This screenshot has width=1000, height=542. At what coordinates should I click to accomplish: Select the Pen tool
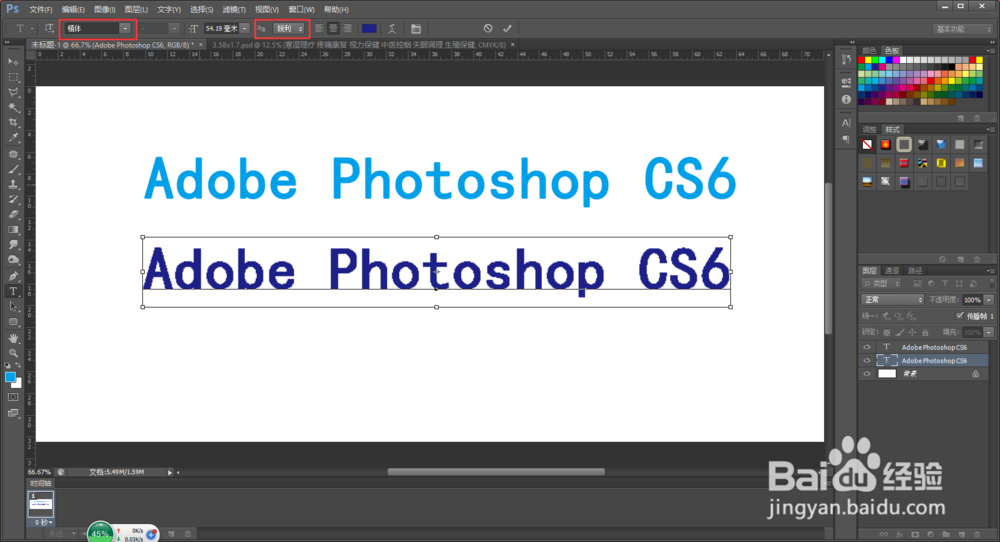tap(13, 276)
